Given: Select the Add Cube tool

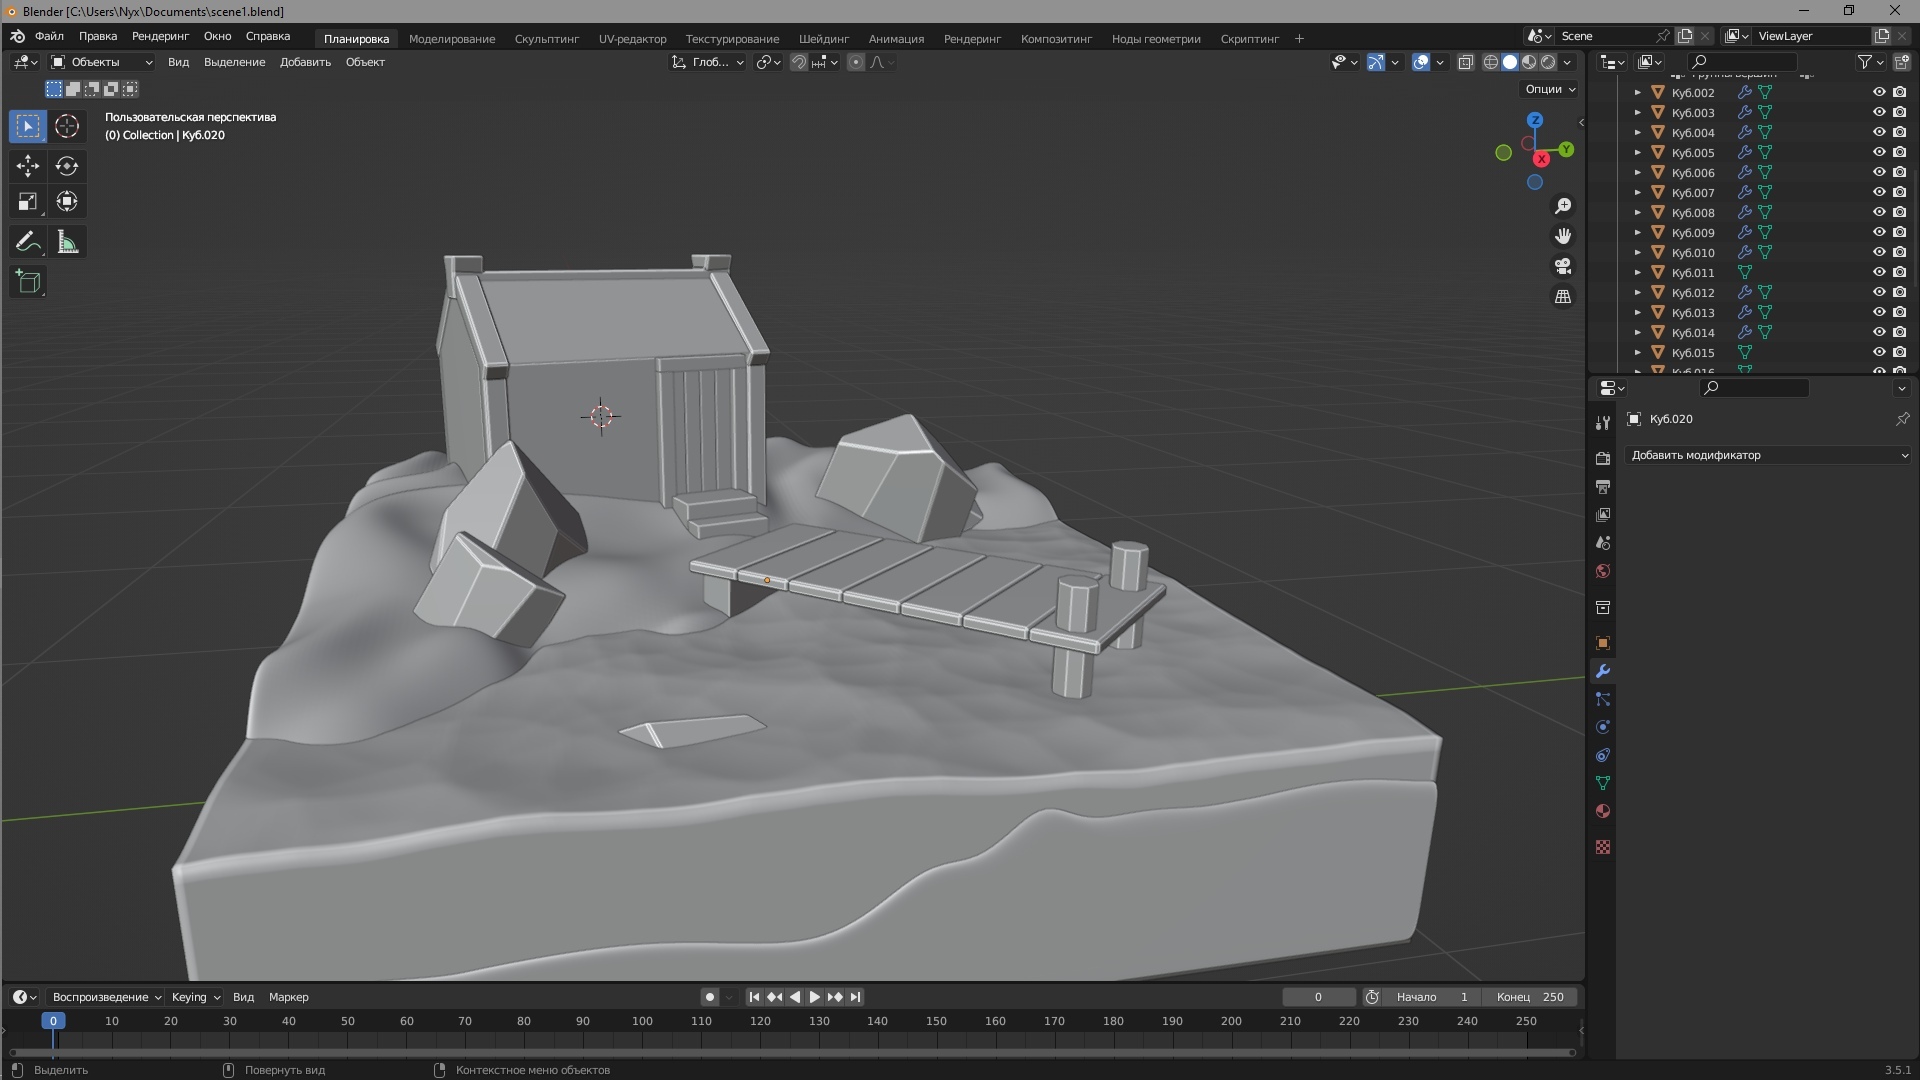Looking at the screenshot, I should click(x=28, y=282).
